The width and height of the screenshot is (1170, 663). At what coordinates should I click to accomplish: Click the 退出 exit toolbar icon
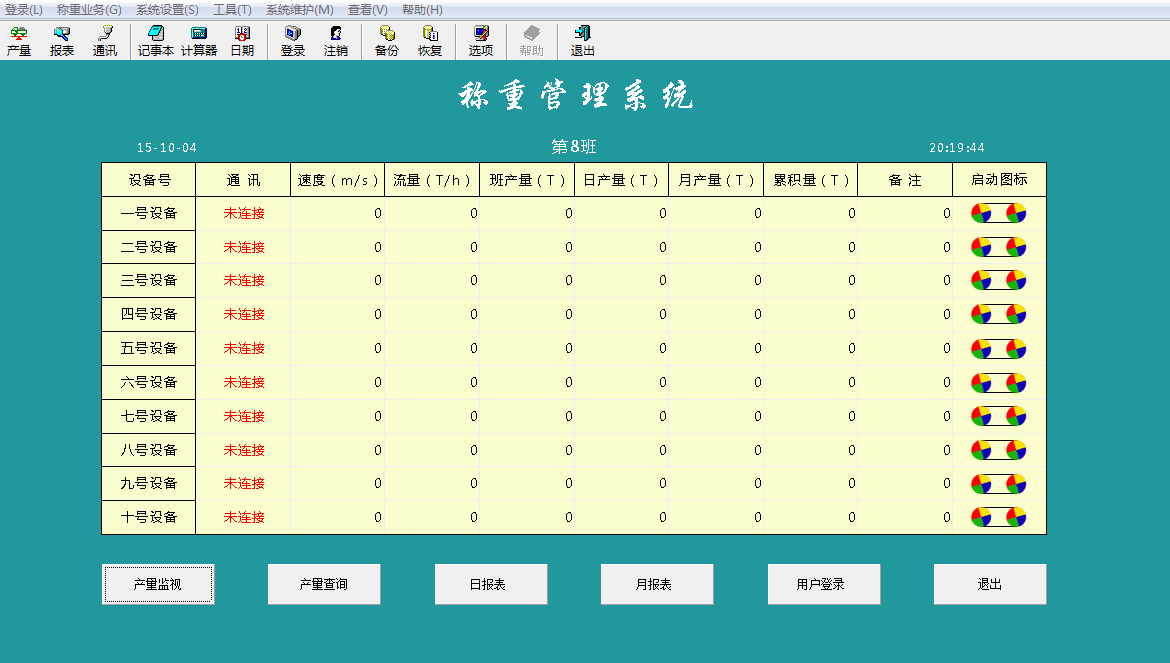click(x=583, y=41)
